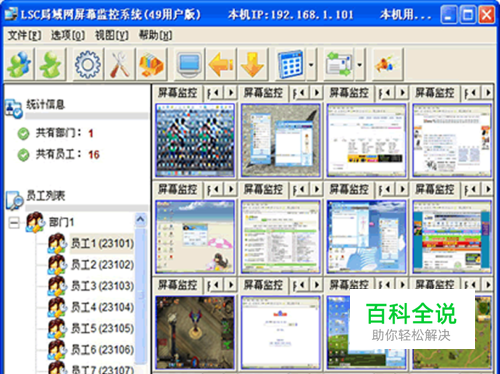Open the icon-filled desktop screen thumbnail
This screenshot has height=374, width=500.
[x=195, y=140]
